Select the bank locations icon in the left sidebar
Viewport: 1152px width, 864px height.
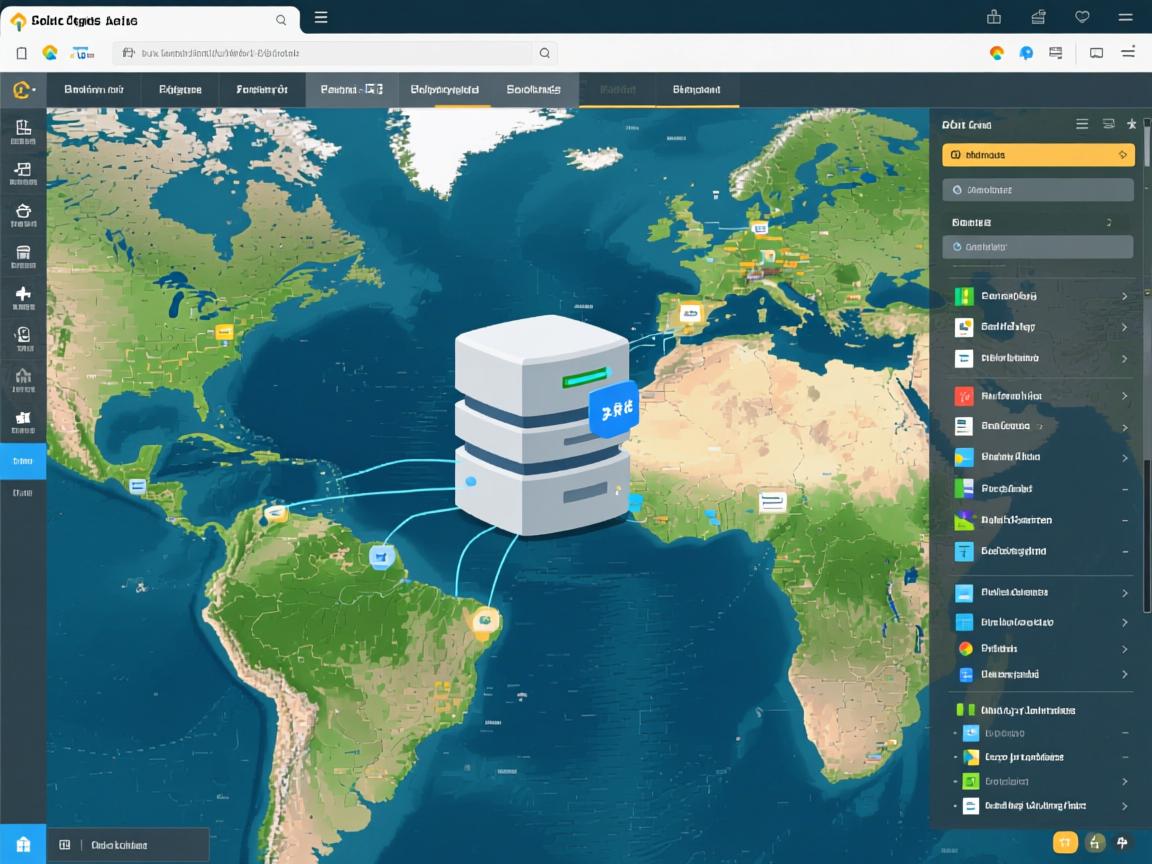tap(22, 252)
